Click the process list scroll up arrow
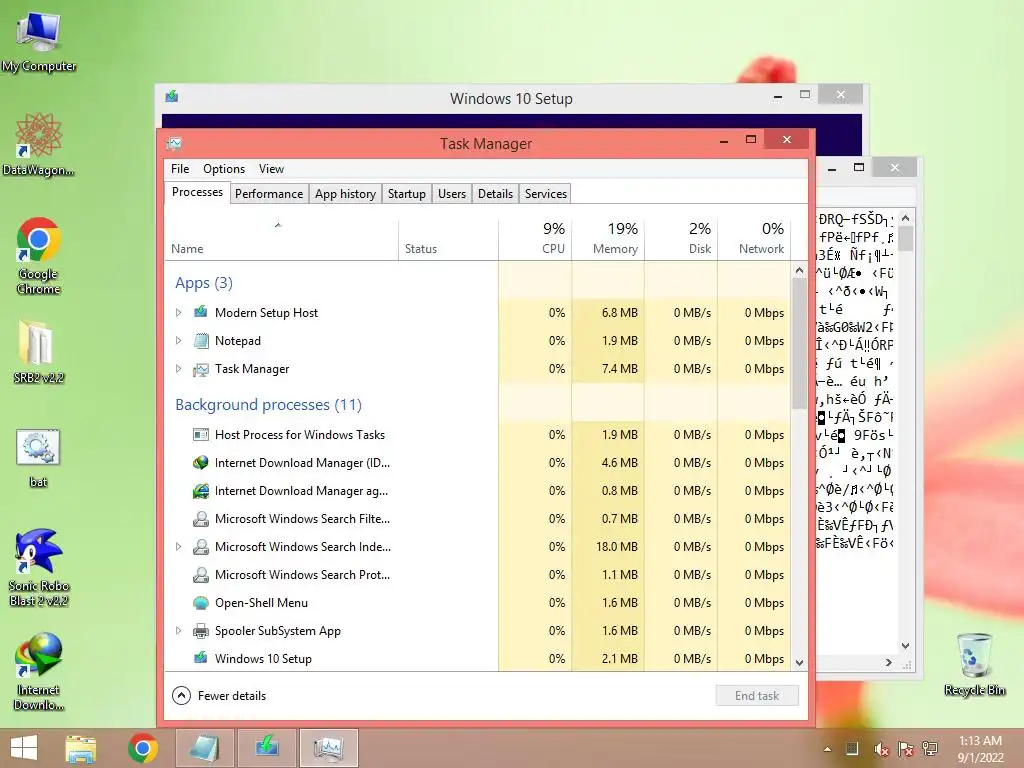This screenshot has height=768, width=1024. point(799,270)
